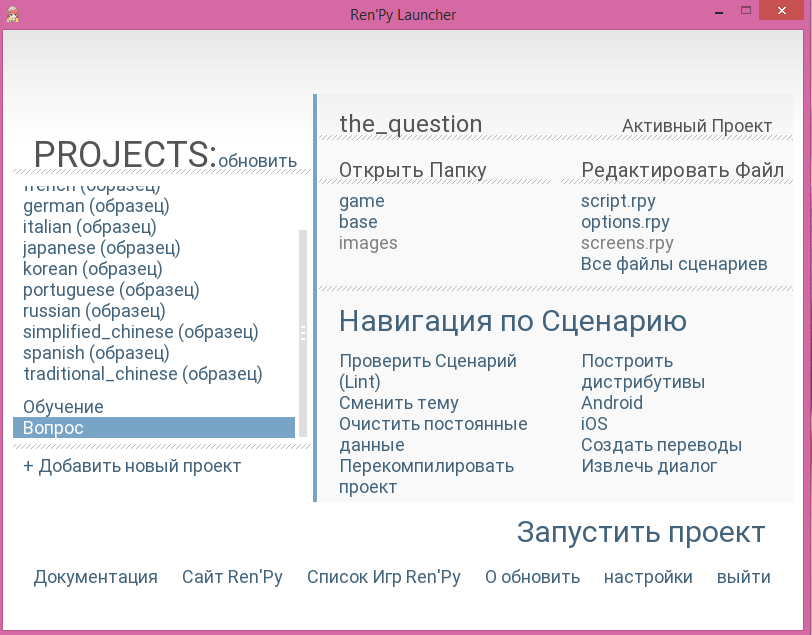Open the images folder
Screen dimensions: 812x635
[x=368, y=243]
